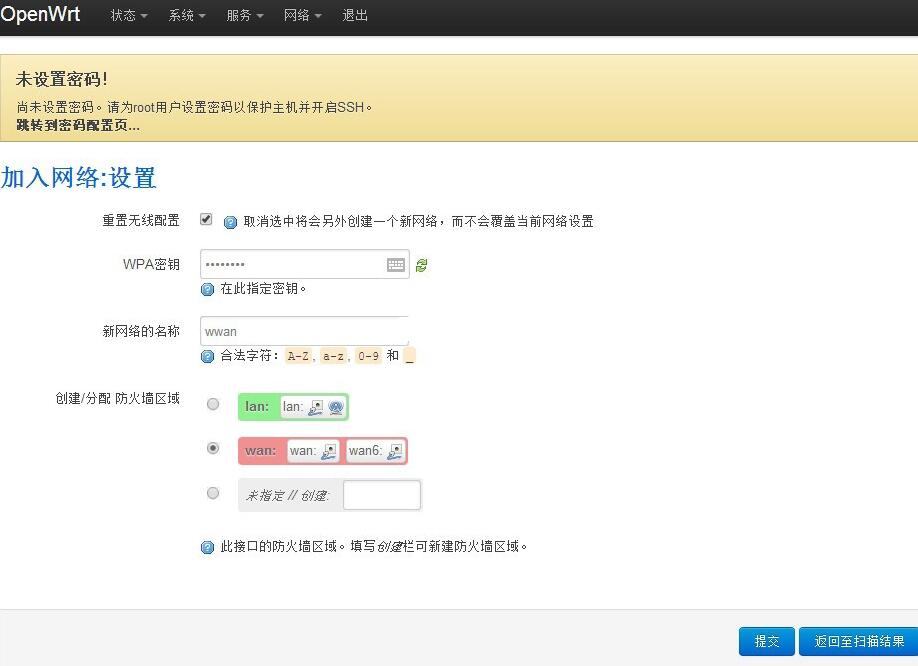Choose the 未指定/创建 zone radio button
918x666 pixels.
coord(213,493)
